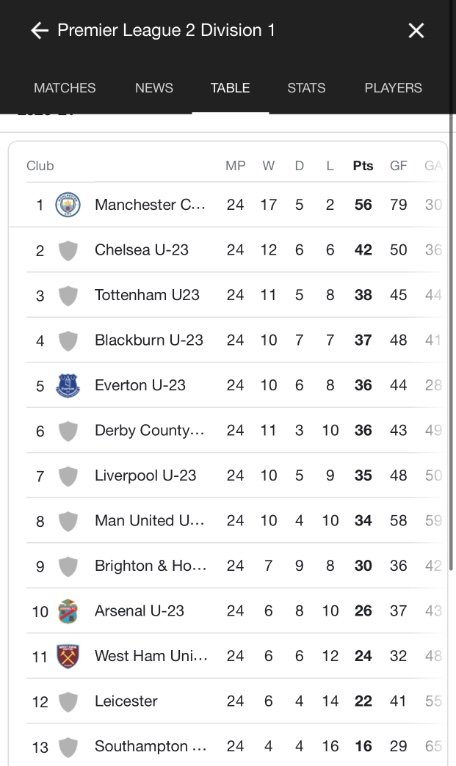Click the Chelsea U-23 shield icon

[68, 250]
